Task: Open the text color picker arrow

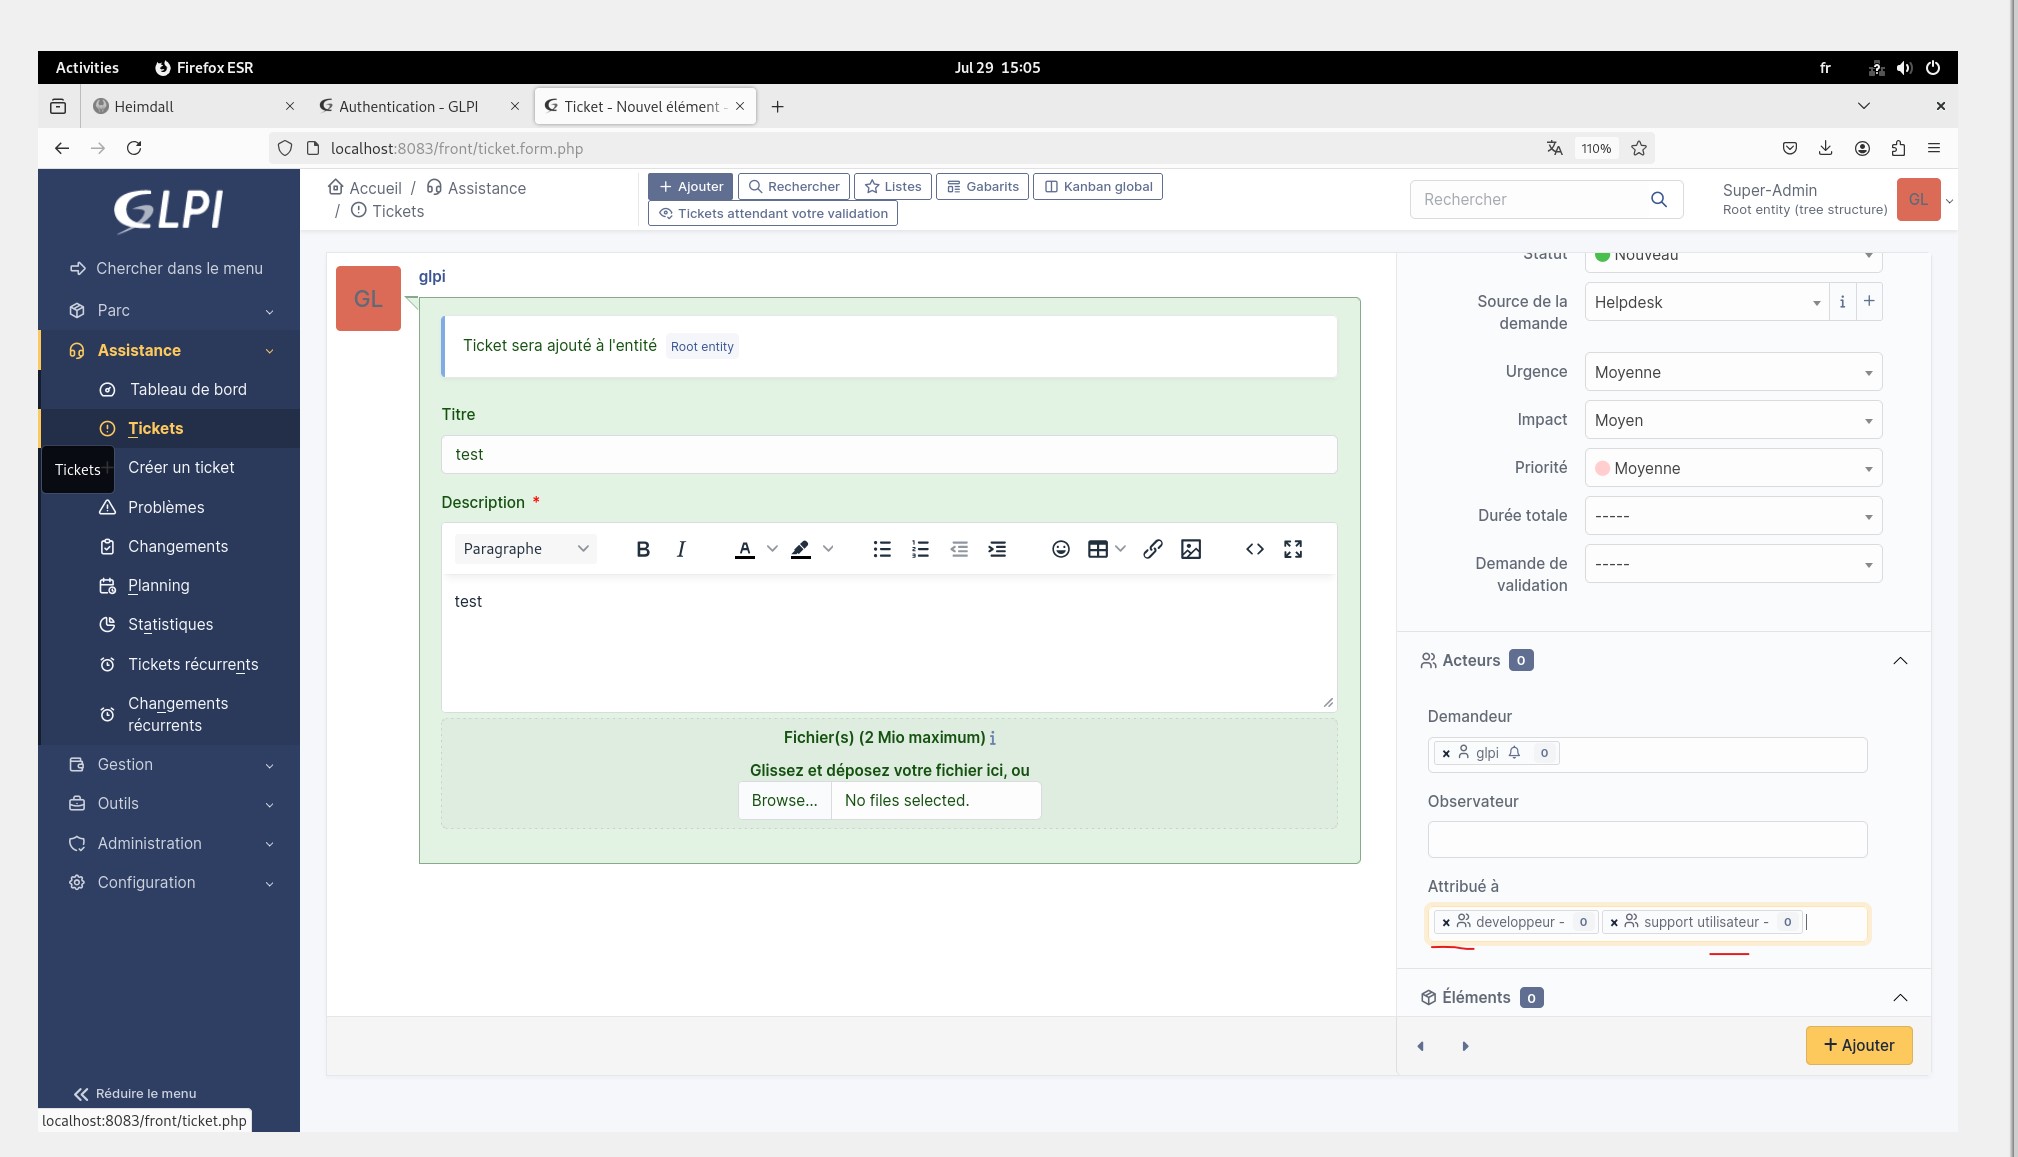Action: (772, 549)
